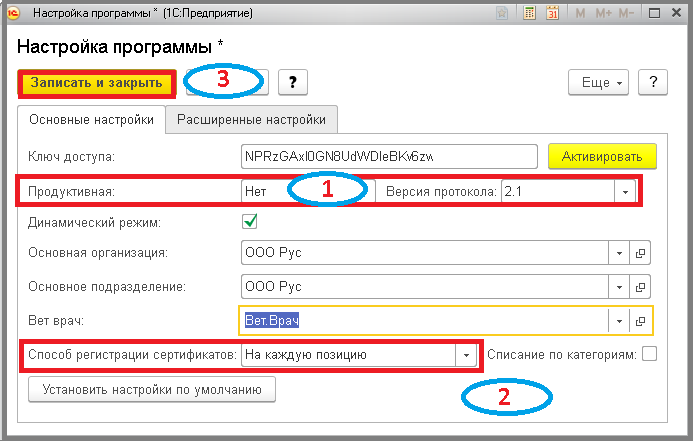
Task: Switch to Основные настройки tab
Action: point(91,119)
